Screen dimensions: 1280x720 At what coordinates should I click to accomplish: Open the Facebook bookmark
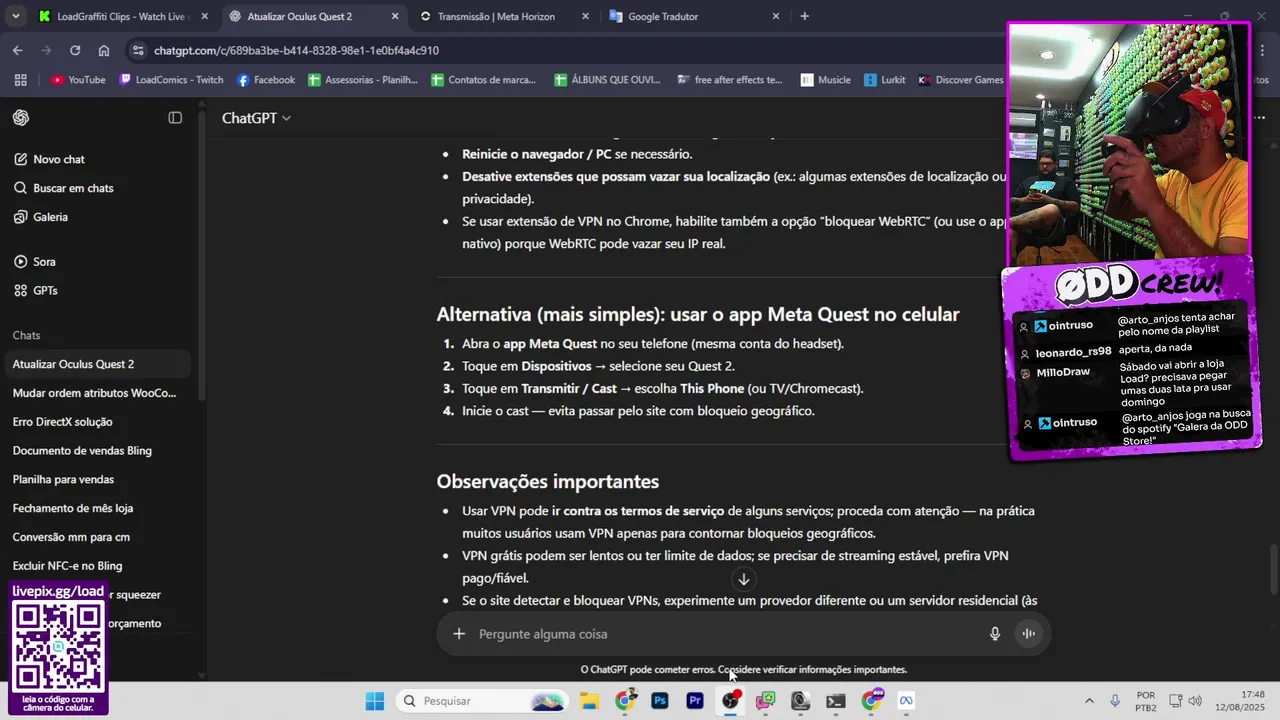(266, 80)
